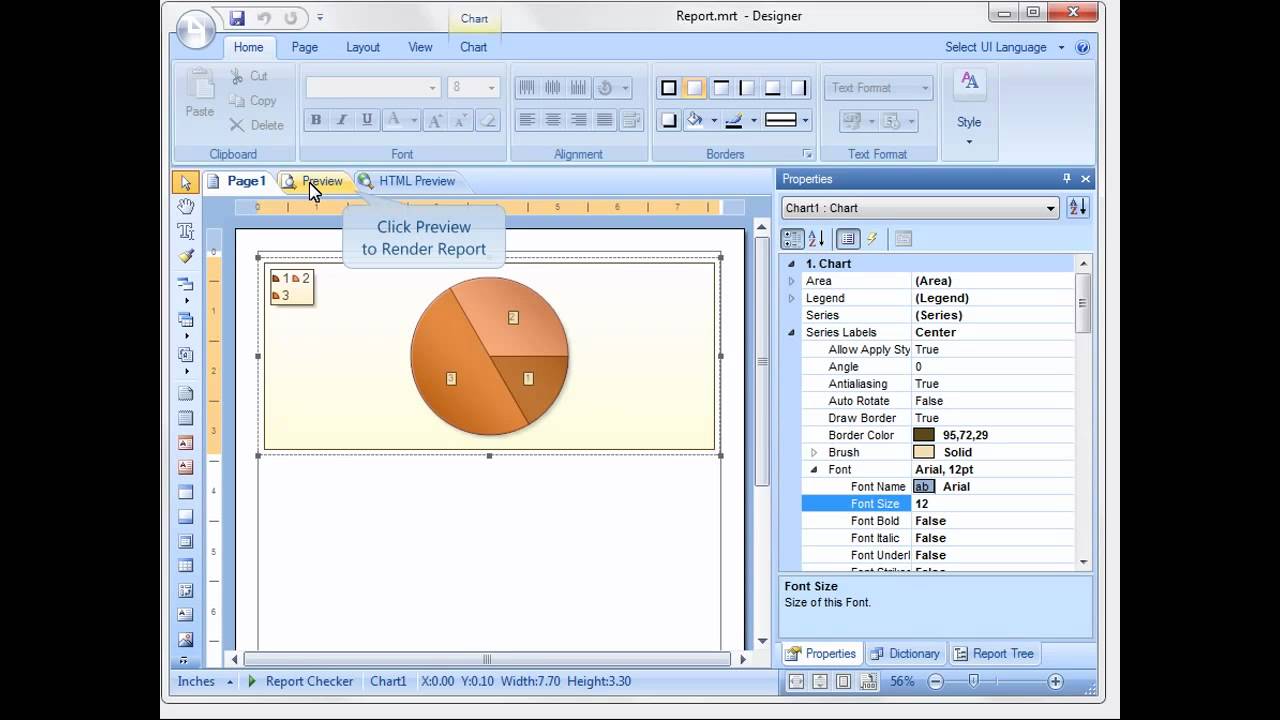This screenshot has height=720, width=1280.
Task: Click the picture component icon in toolbox
Action: point(185,640)
